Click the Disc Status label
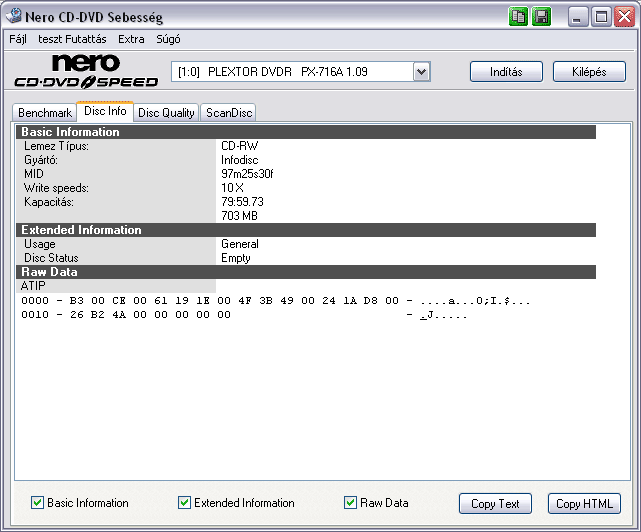The height and width of the screenshot is (532, 641). point(51,258)
